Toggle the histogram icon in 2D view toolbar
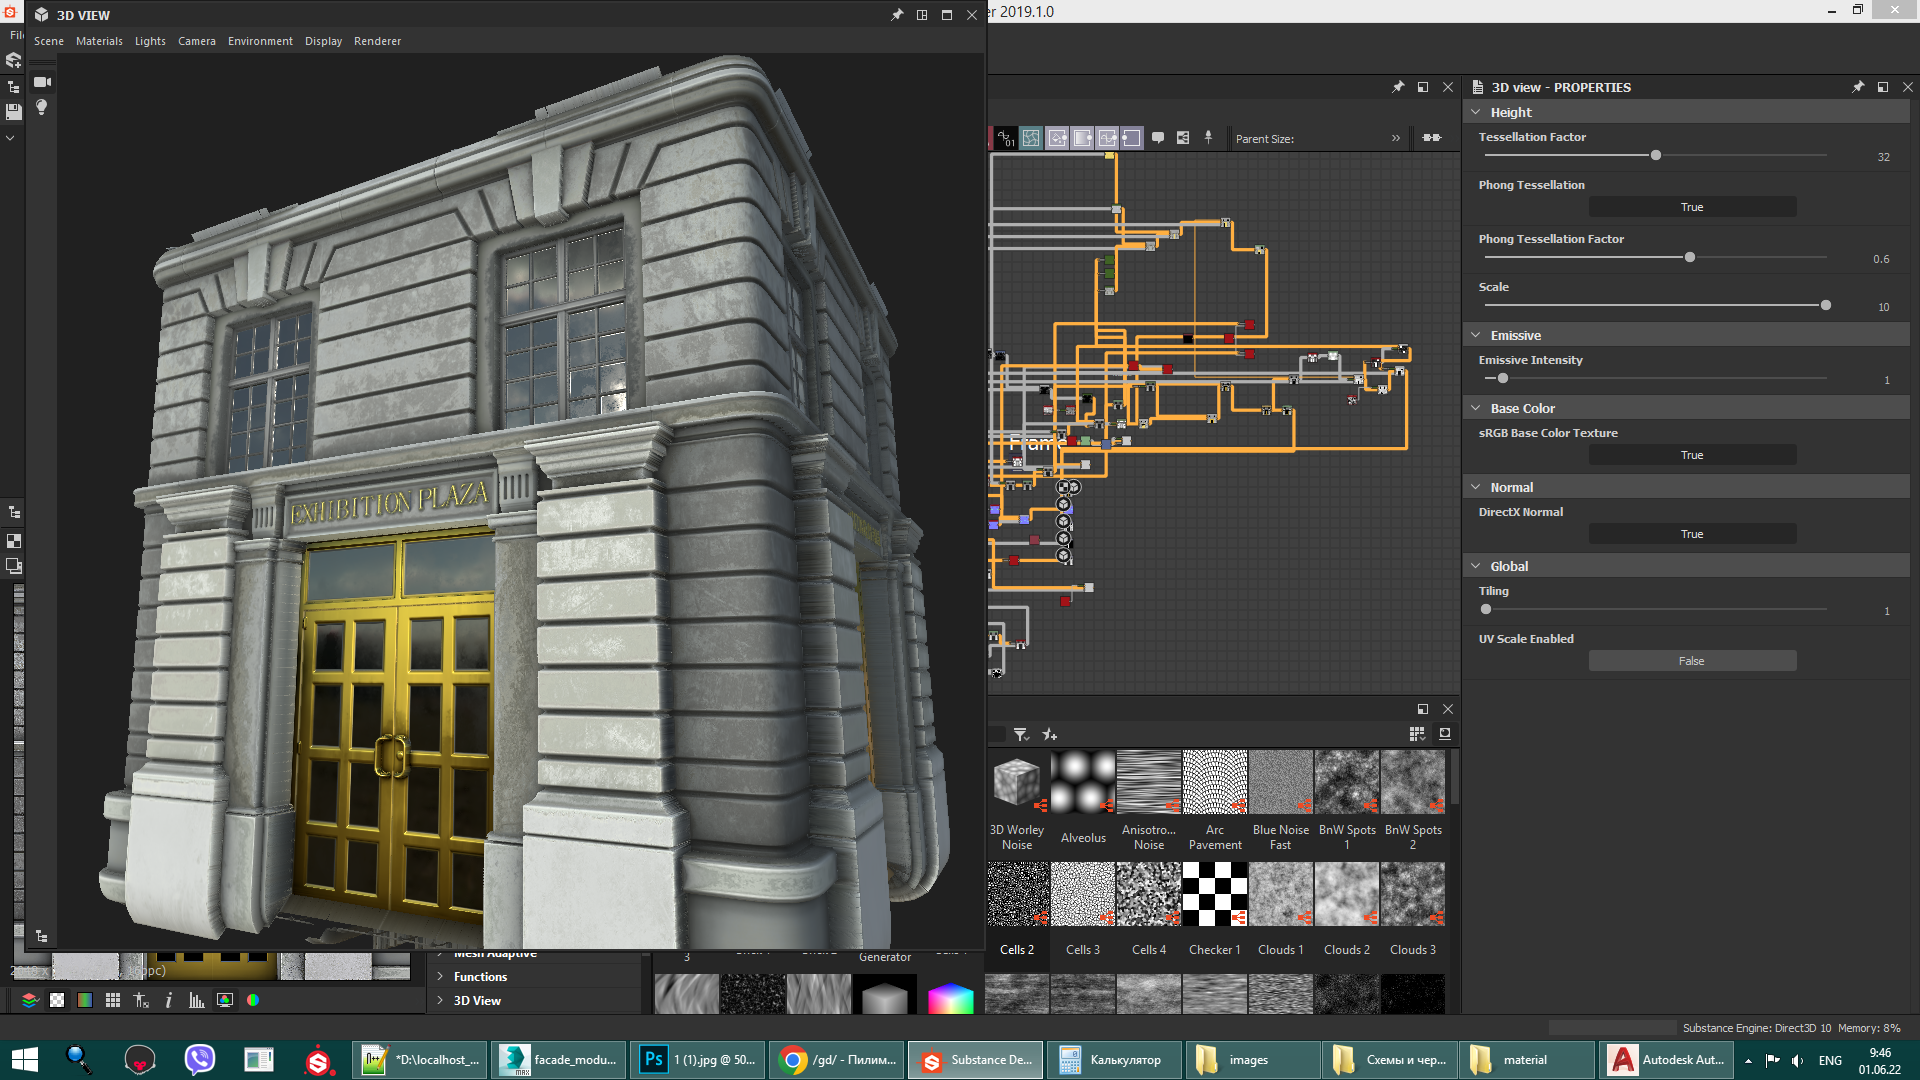The height and width of the screenshot is (1080, 1920). [x=197, y=1000]
